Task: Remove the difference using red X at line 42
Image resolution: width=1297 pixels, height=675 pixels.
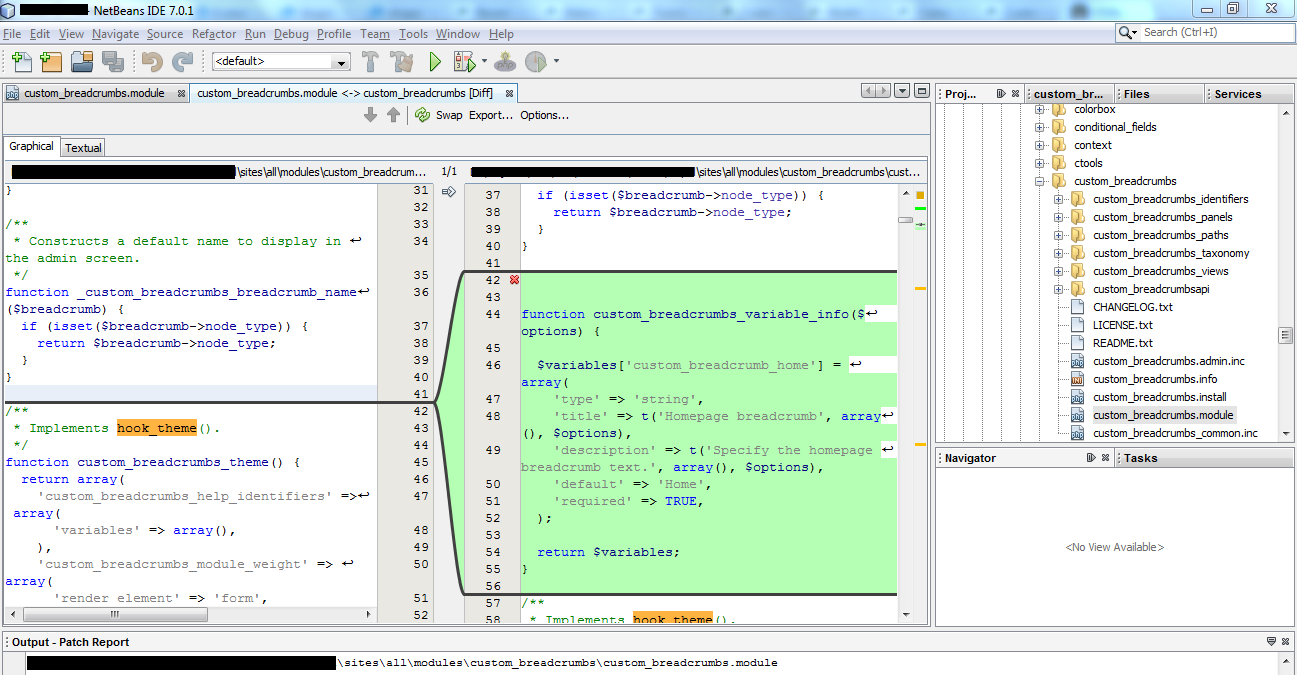Action: pos(514,280)
